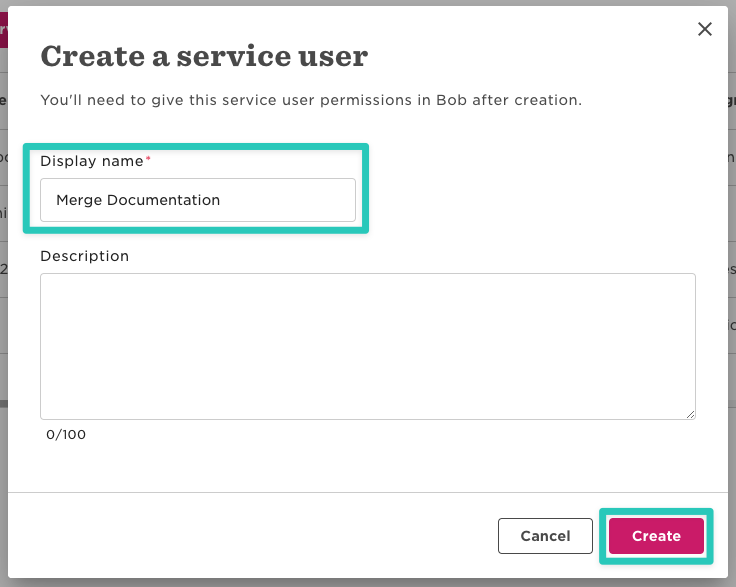Click the "Create a service user" heading

pyautogui.click(x=204, y=56)
